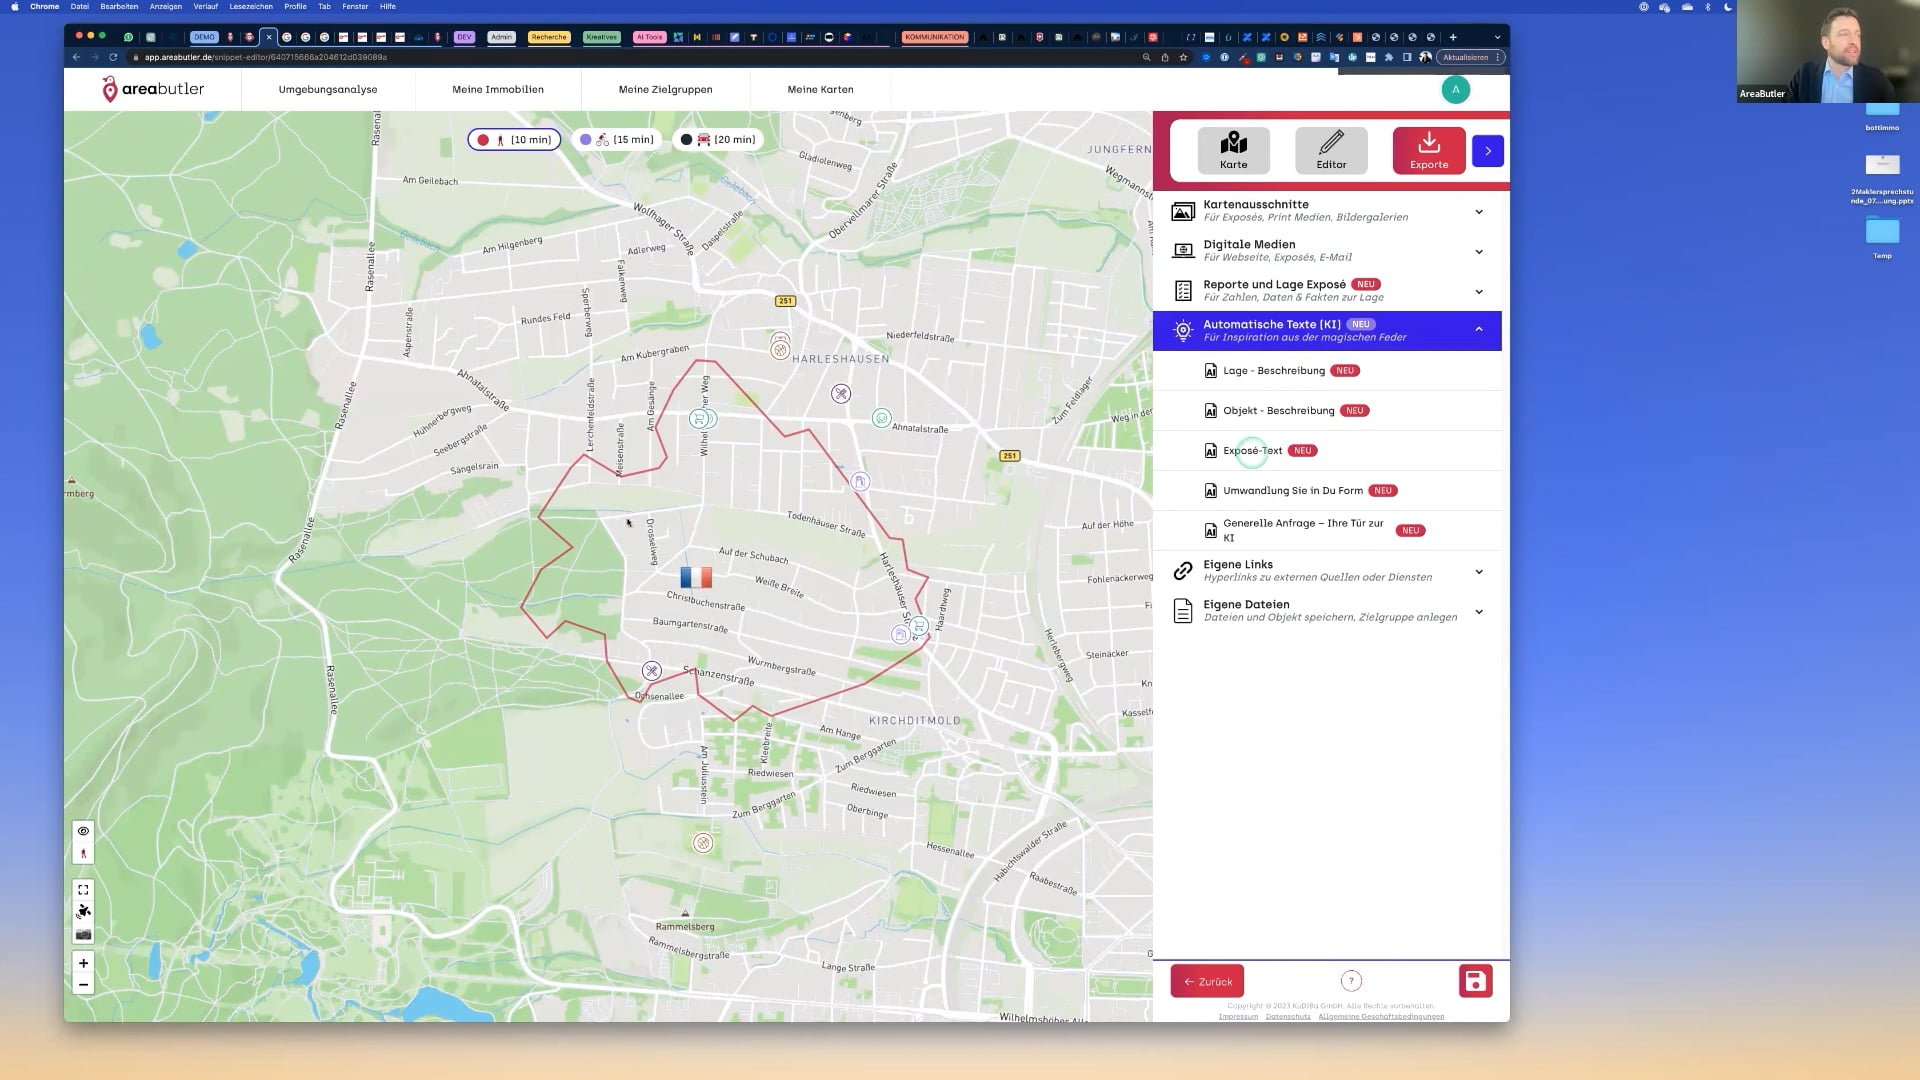The image size is (1920, 1080).
Task: Open the help question mark icon
Action: 1351,981
